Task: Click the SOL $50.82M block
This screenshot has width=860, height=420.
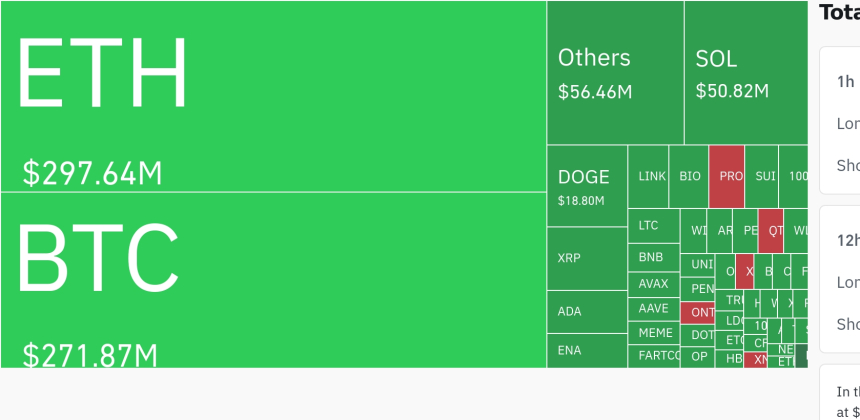Action: pyautogui.click(x=745, y=72)
